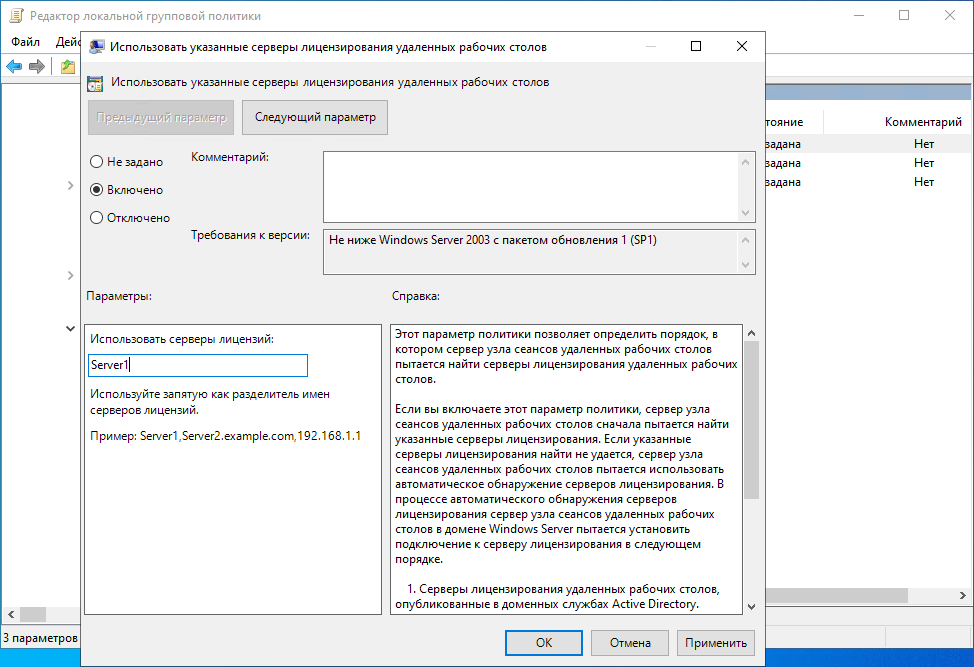Click the up arrow in the Требования к версии box
Viewport: 974px width, 667px height.
coord(745,240)
